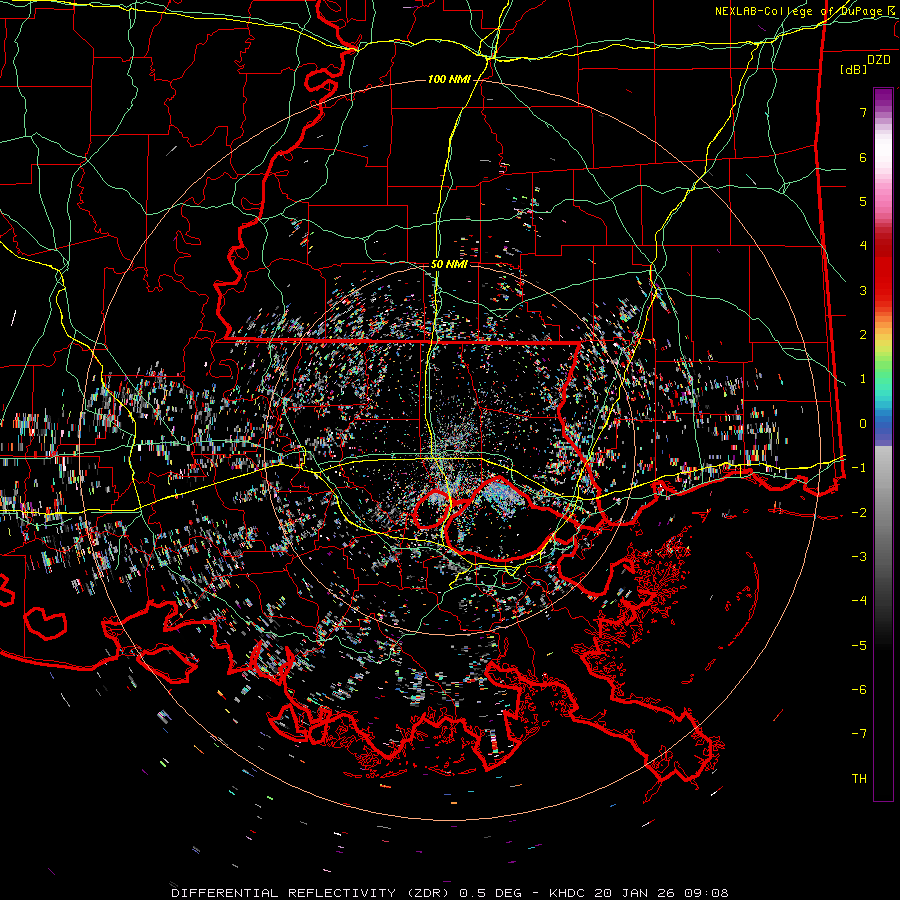This screenshot has width=900, height=900.
Task: Click the 4 value on color scale
Action: point(863,246)
